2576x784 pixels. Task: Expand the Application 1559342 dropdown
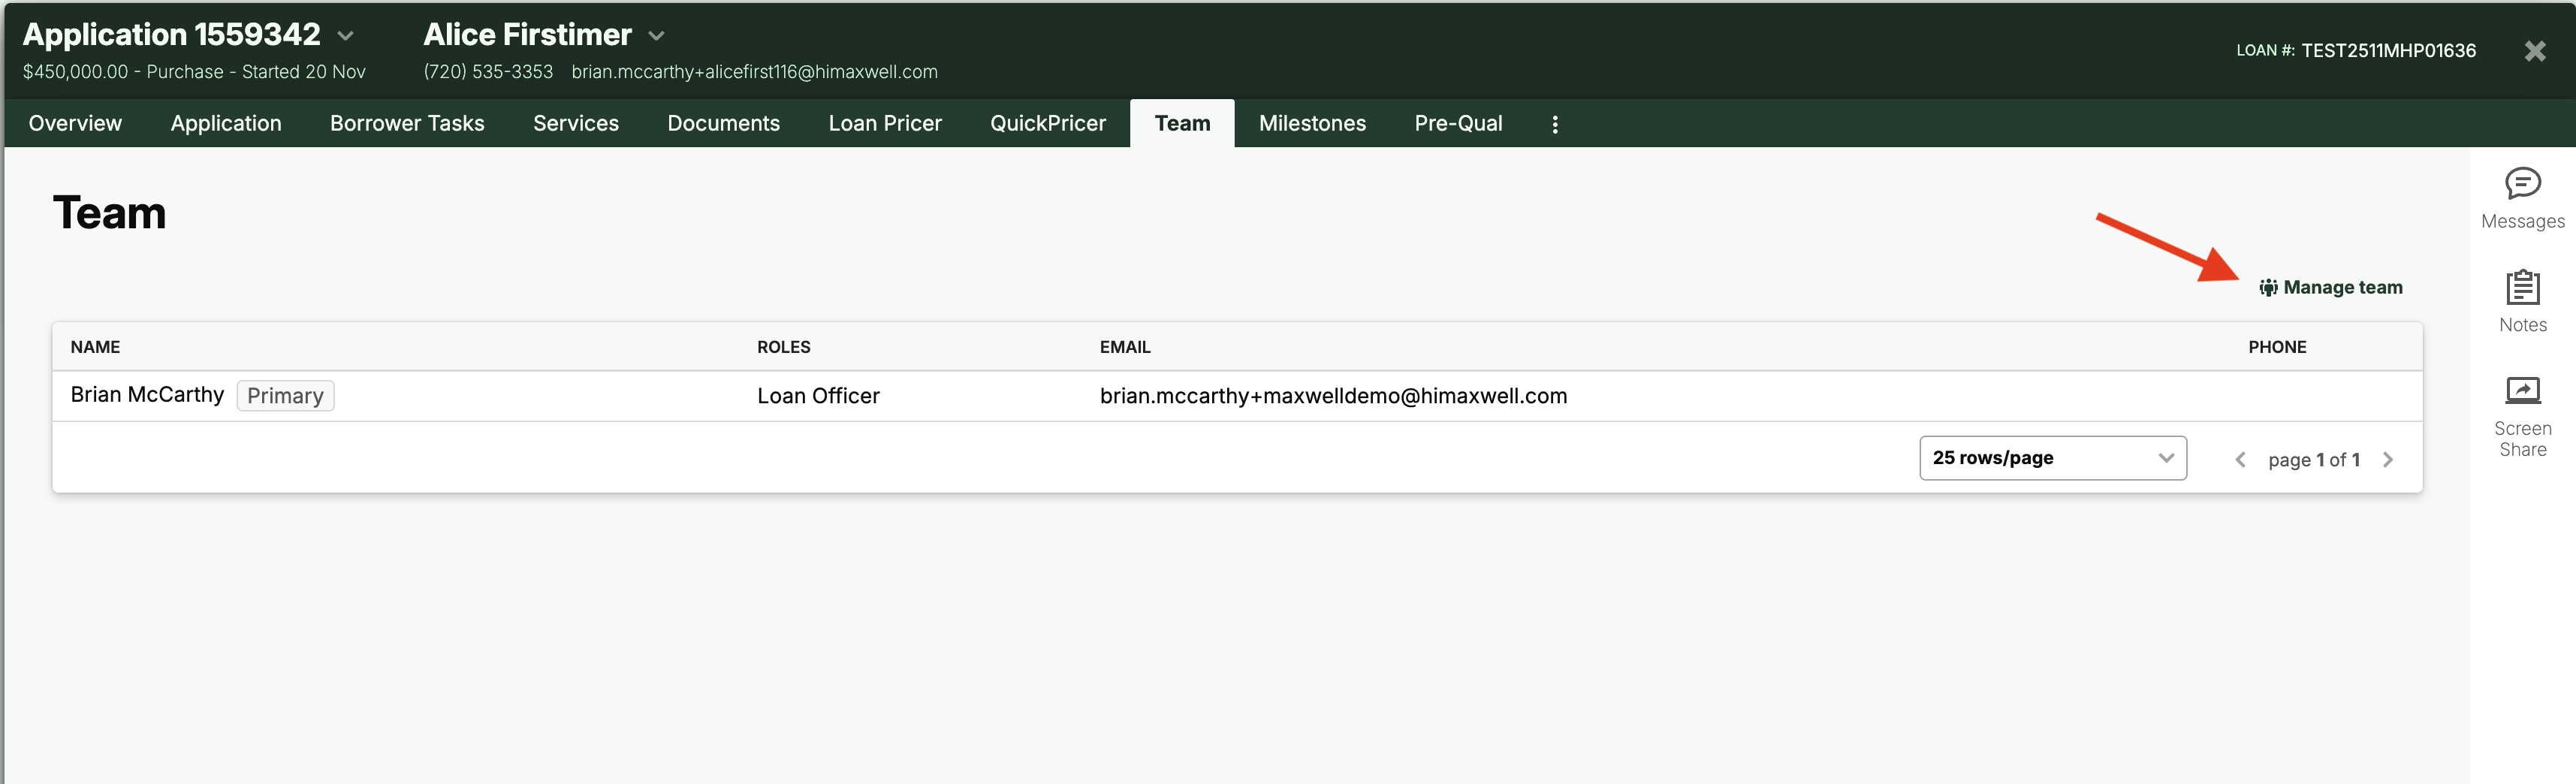(x=346, y=36)
